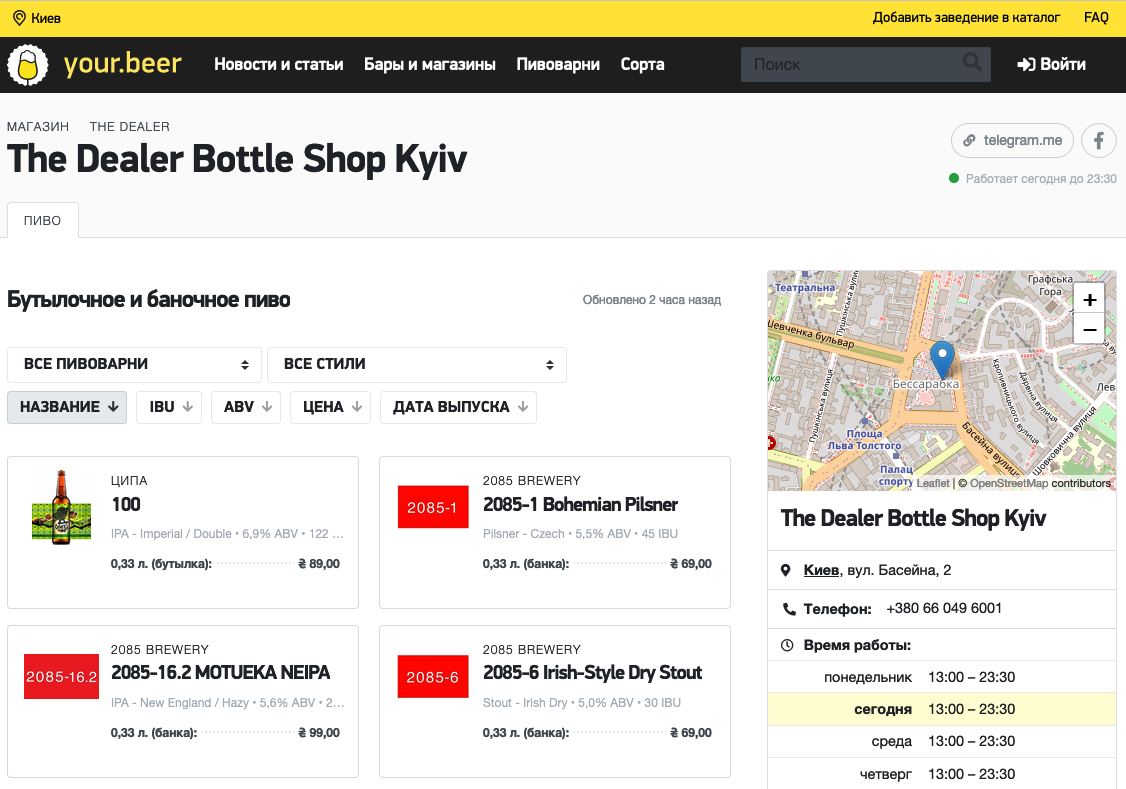Click the Магазин breadcrumb
The width and height of the screenshot is (1126, 789).
[38, 127]
